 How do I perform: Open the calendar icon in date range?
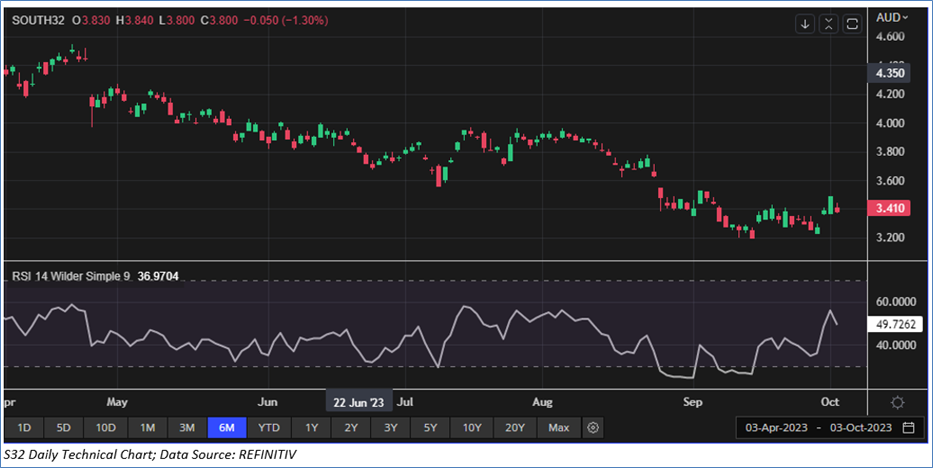[x=908, y=428]
